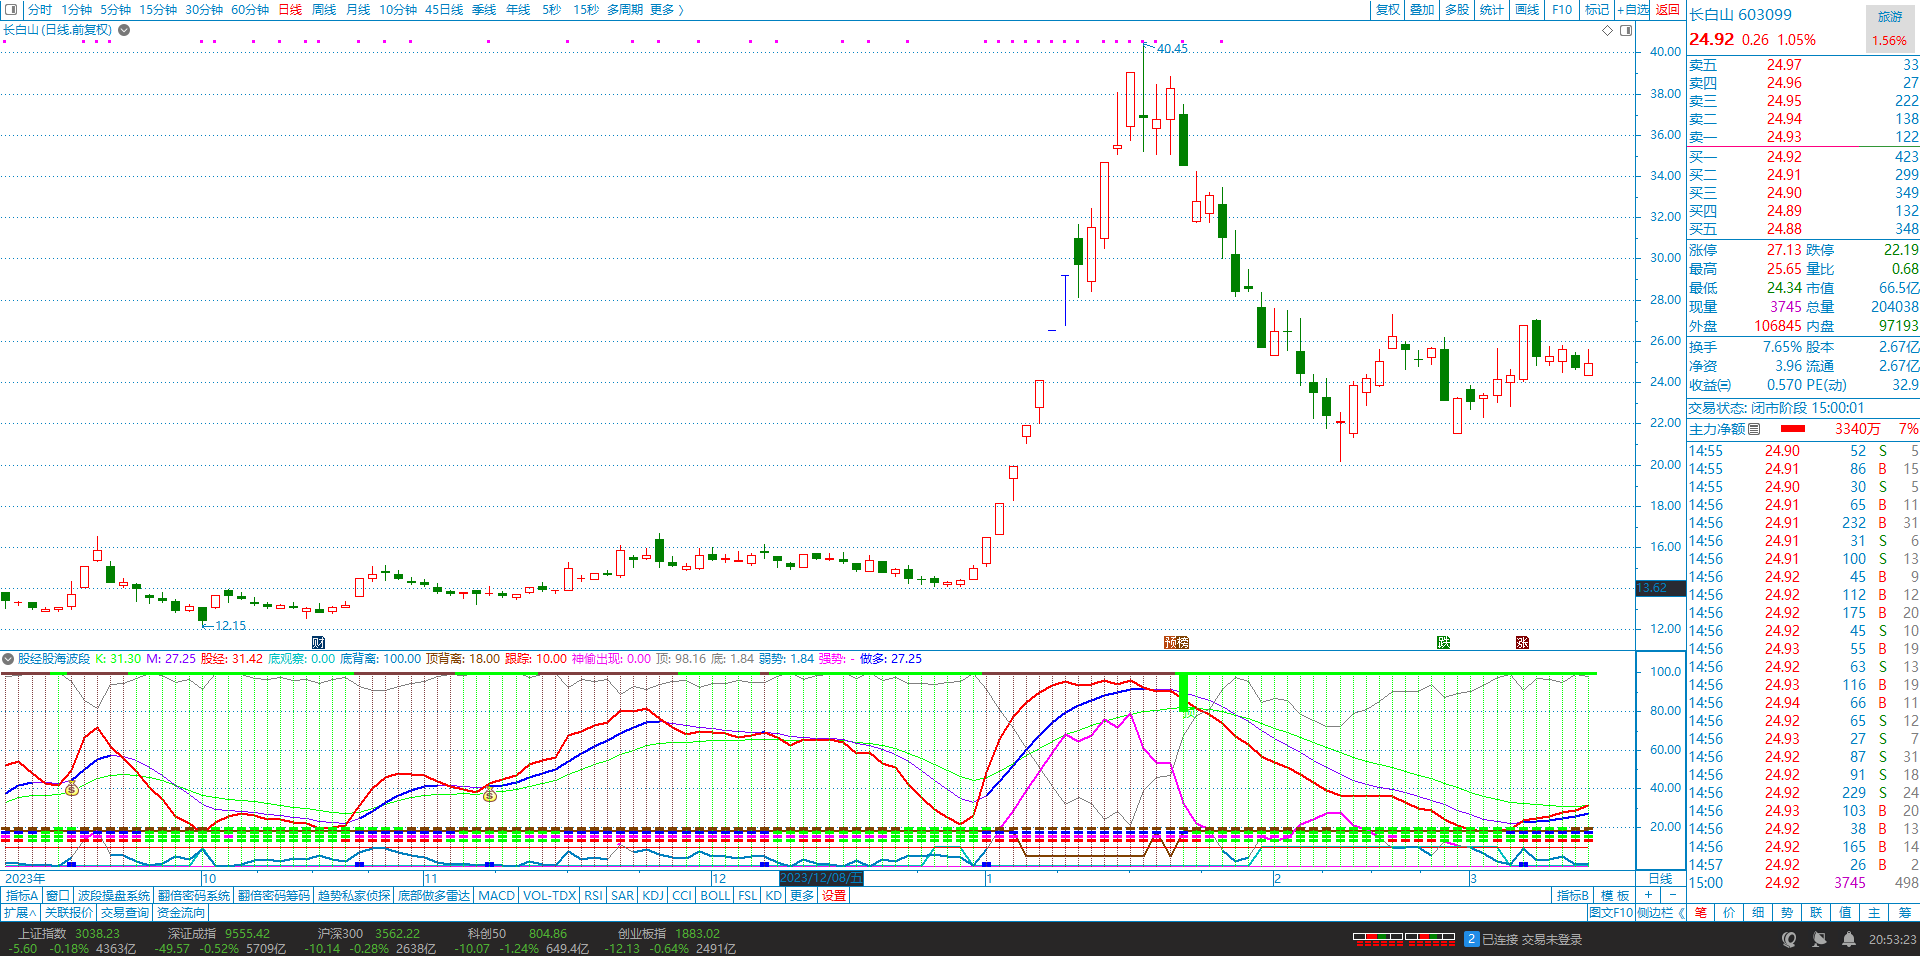The width and height of the screenshot is (1920, 956).
Task: Zoom out chart with minus button
Action: [1672, 895]
